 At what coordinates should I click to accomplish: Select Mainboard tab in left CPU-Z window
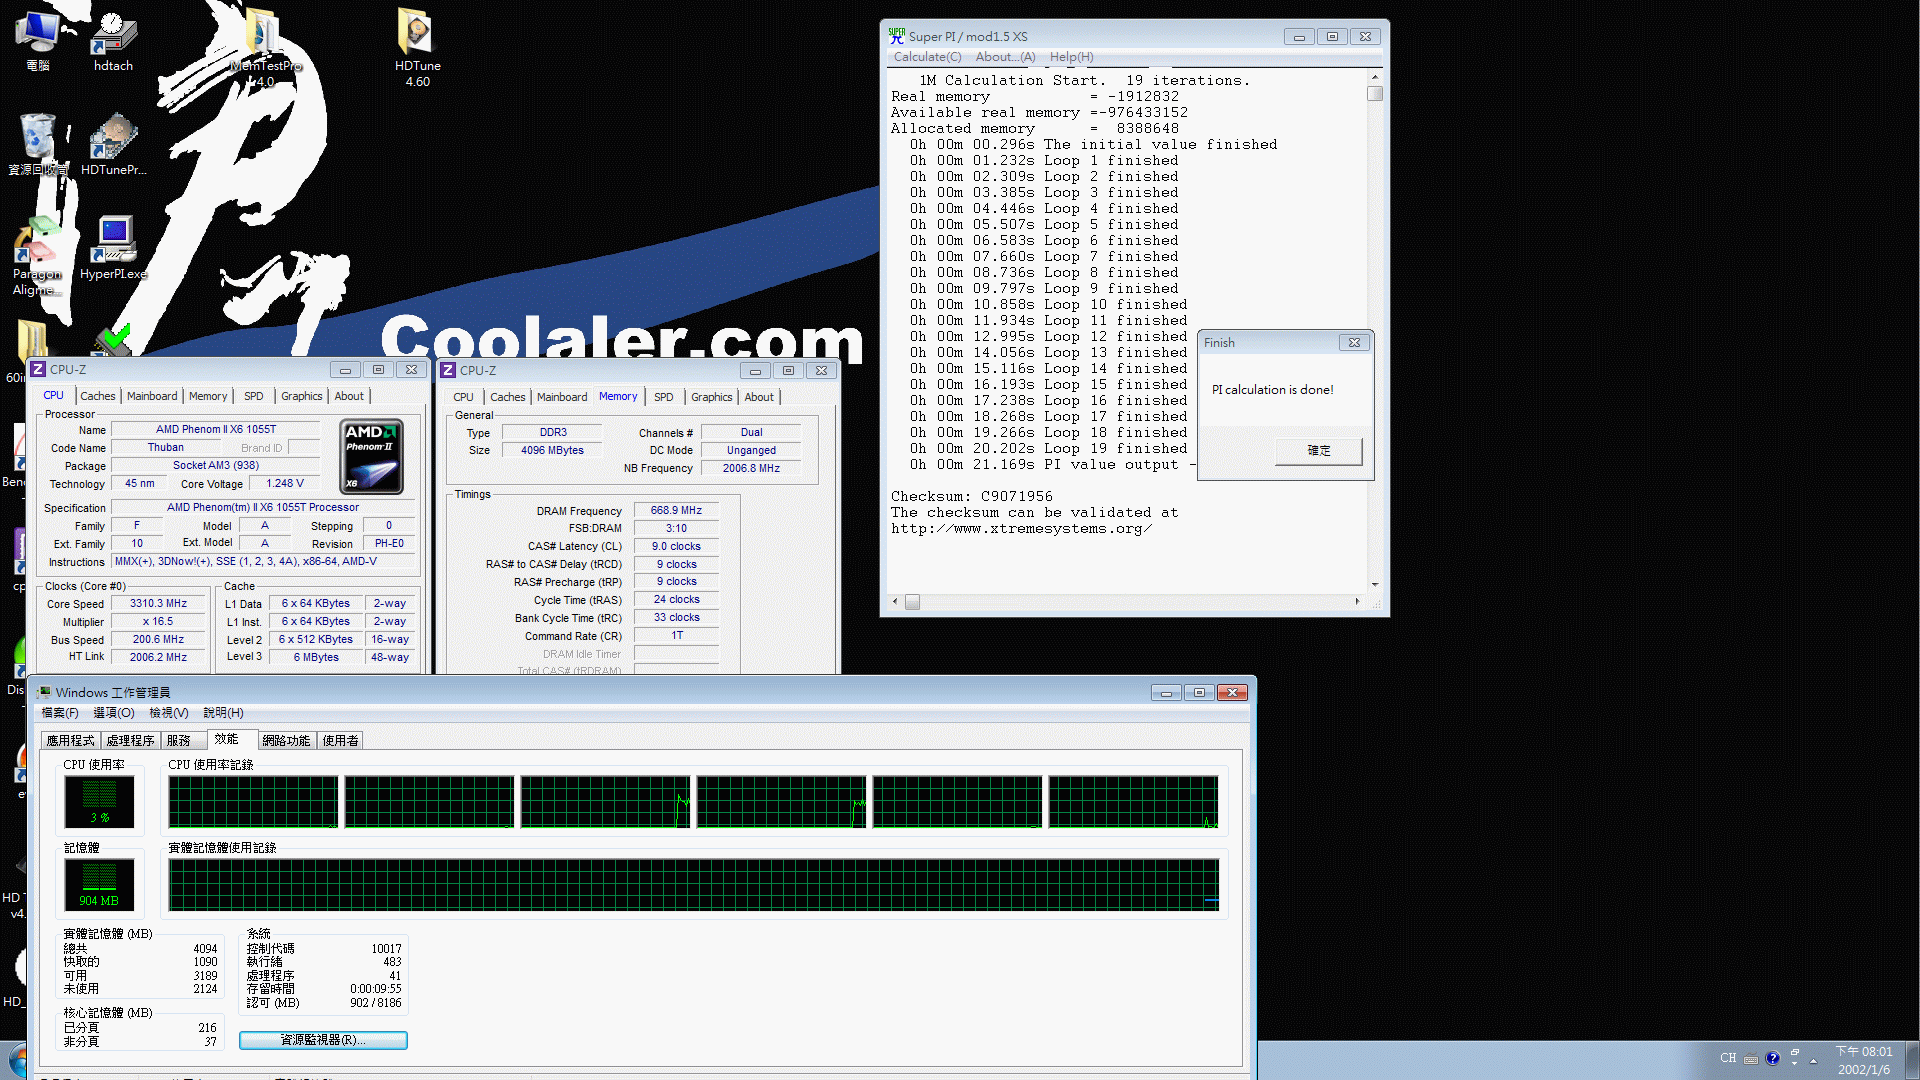tap(152, 396)
